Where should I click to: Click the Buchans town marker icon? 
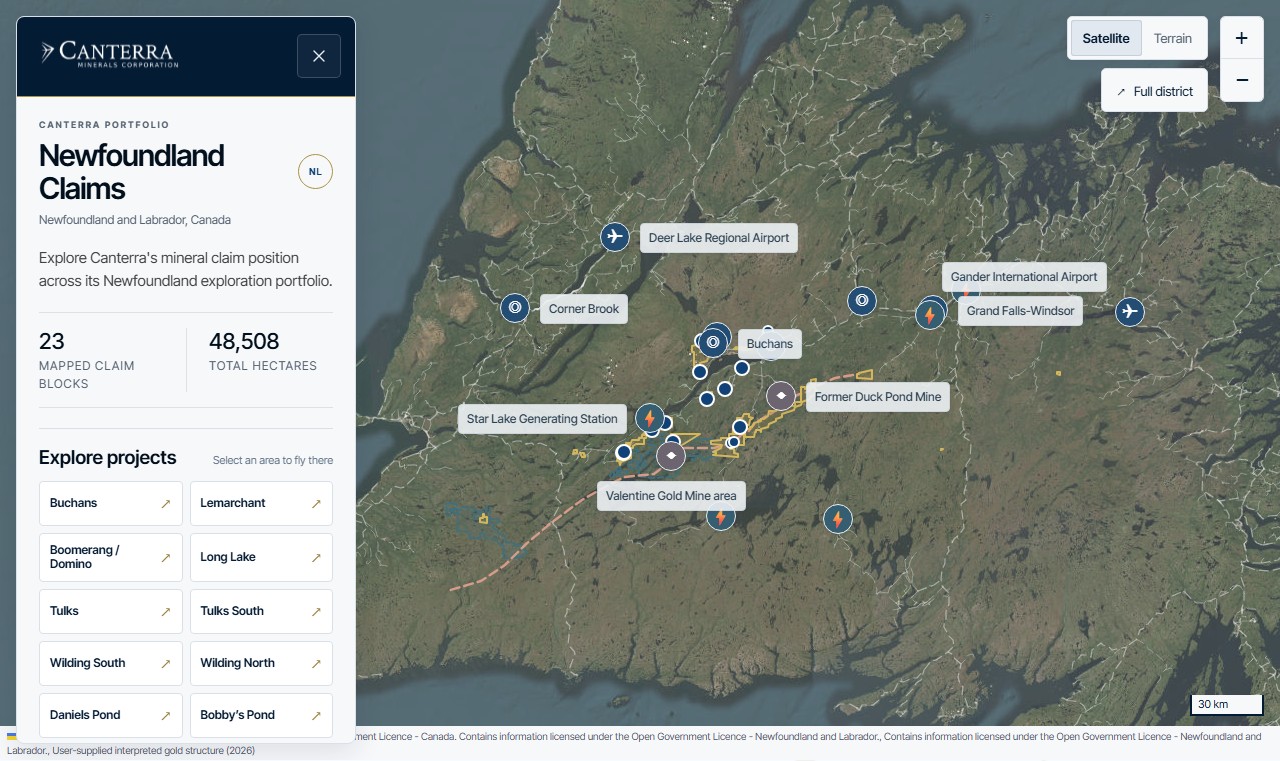coord(713,343)
